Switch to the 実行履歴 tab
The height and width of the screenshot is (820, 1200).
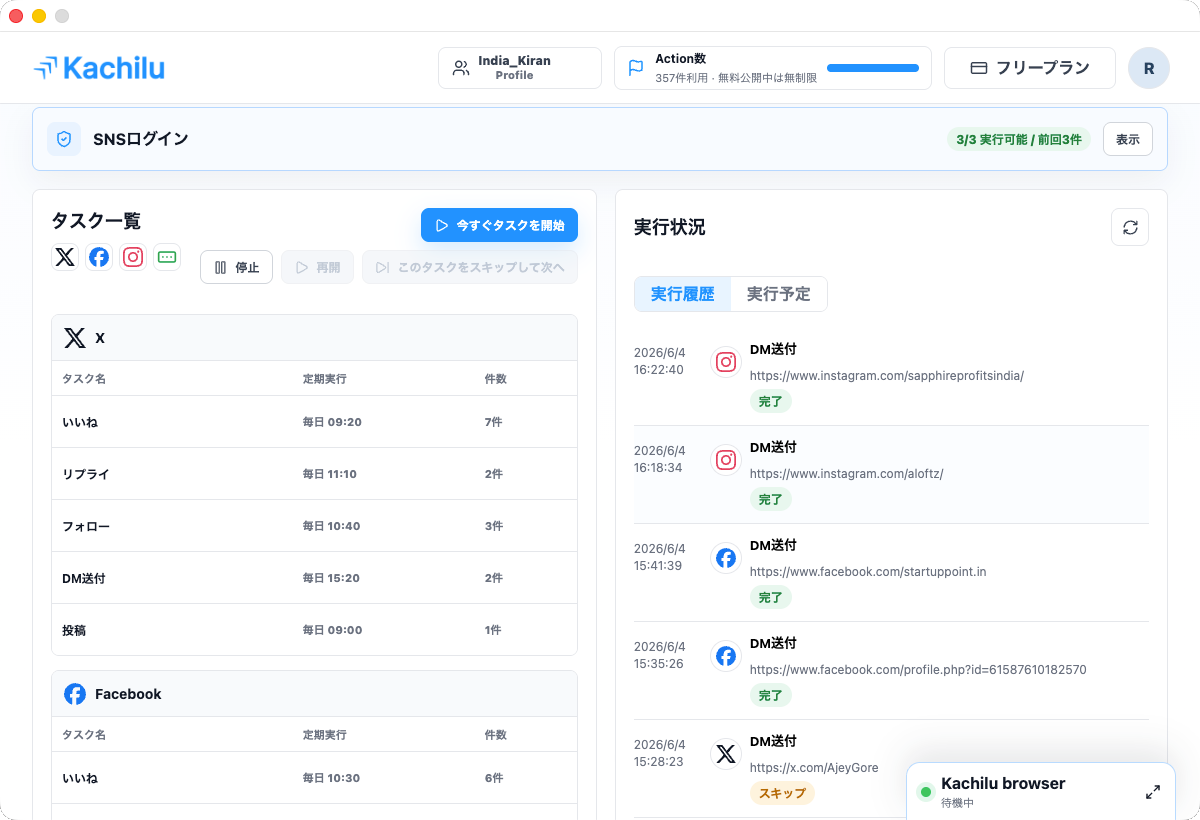tap(683, 294)
